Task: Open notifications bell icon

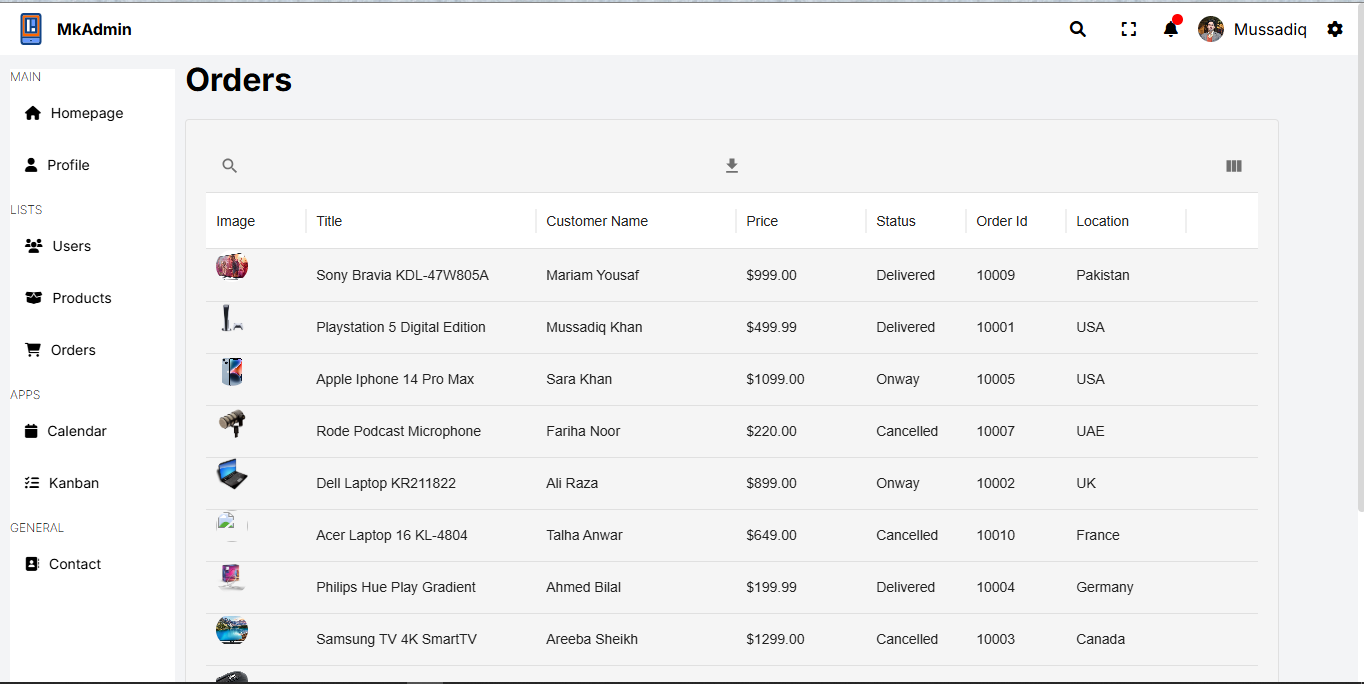Action: click(x=1170, y=29)
